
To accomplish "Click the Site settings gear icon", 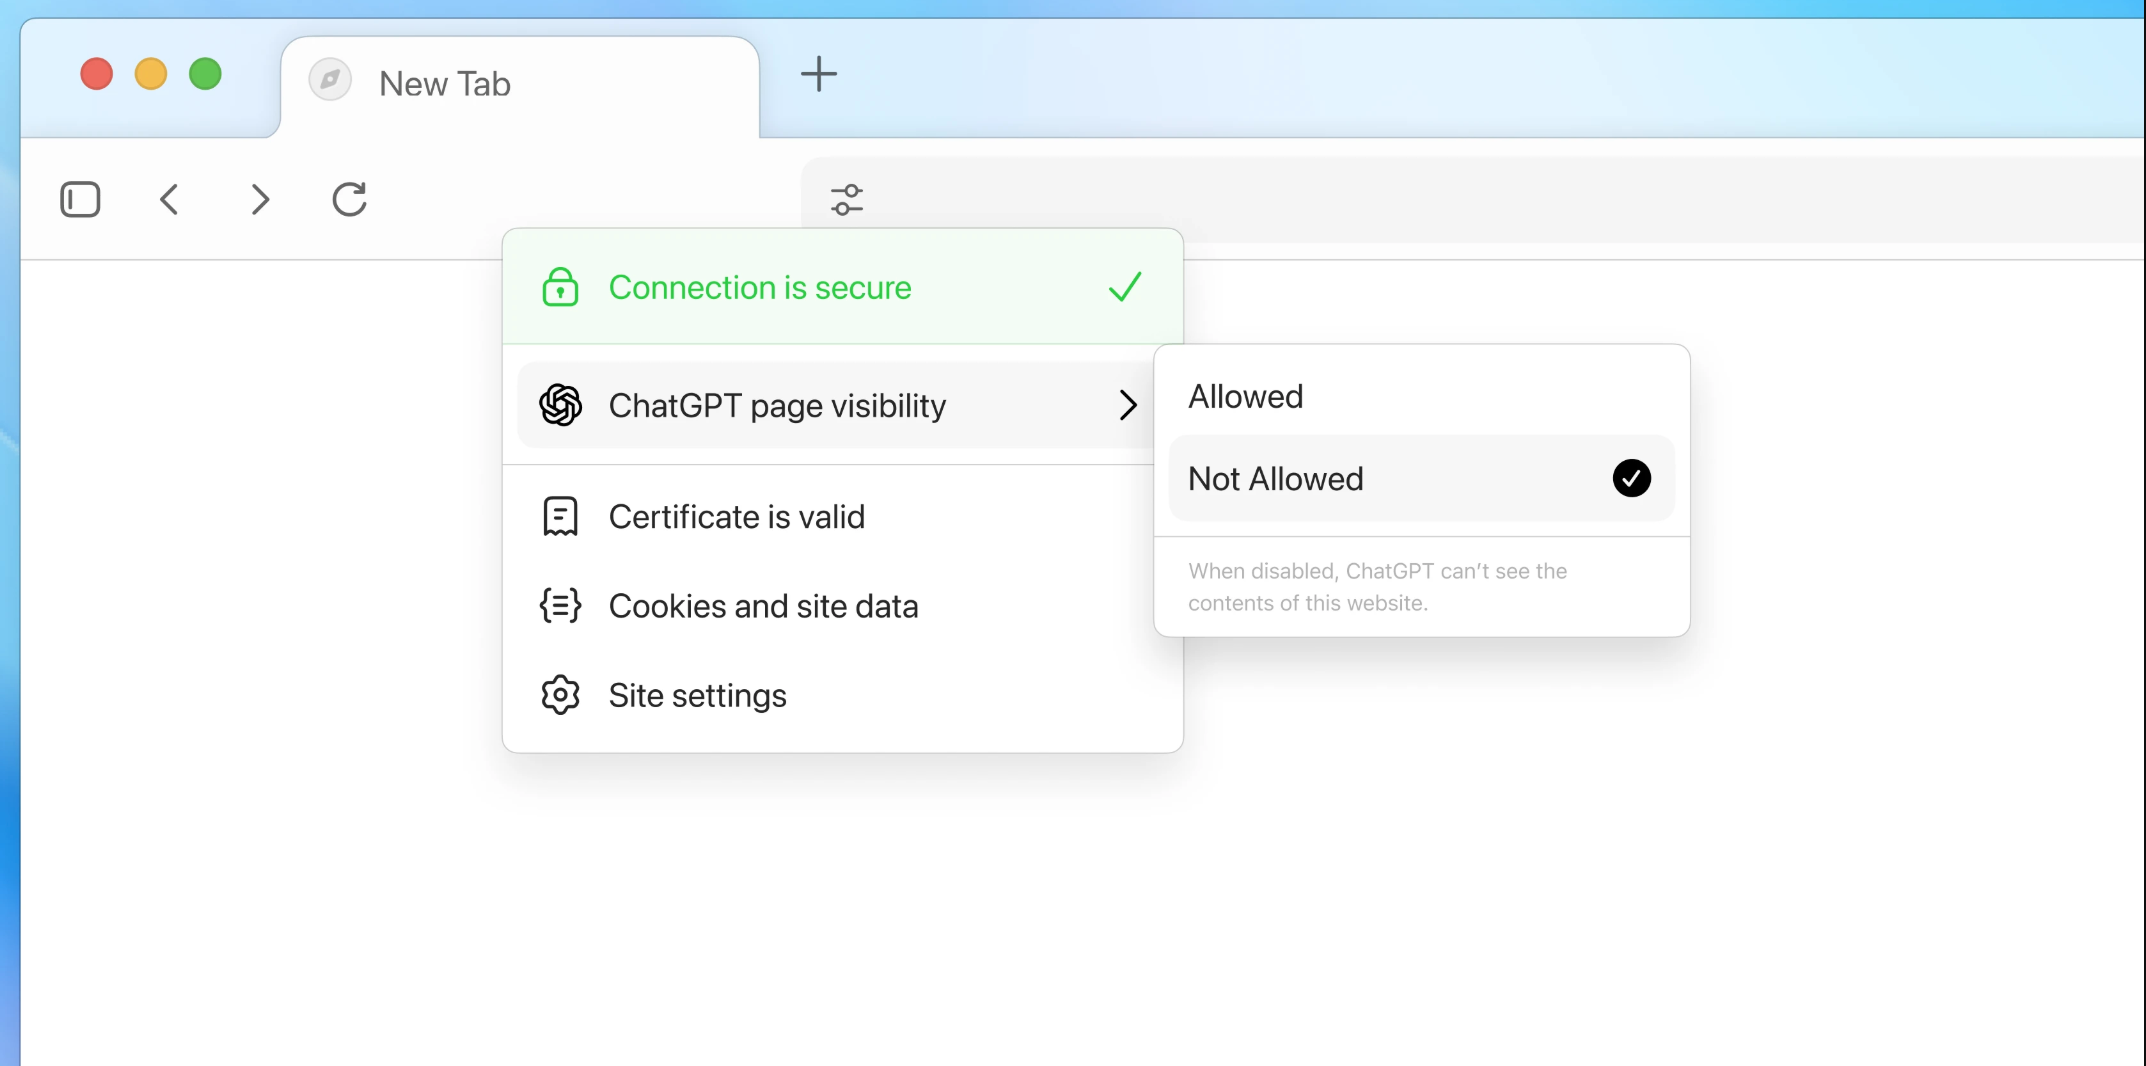I will pos(560,695).
